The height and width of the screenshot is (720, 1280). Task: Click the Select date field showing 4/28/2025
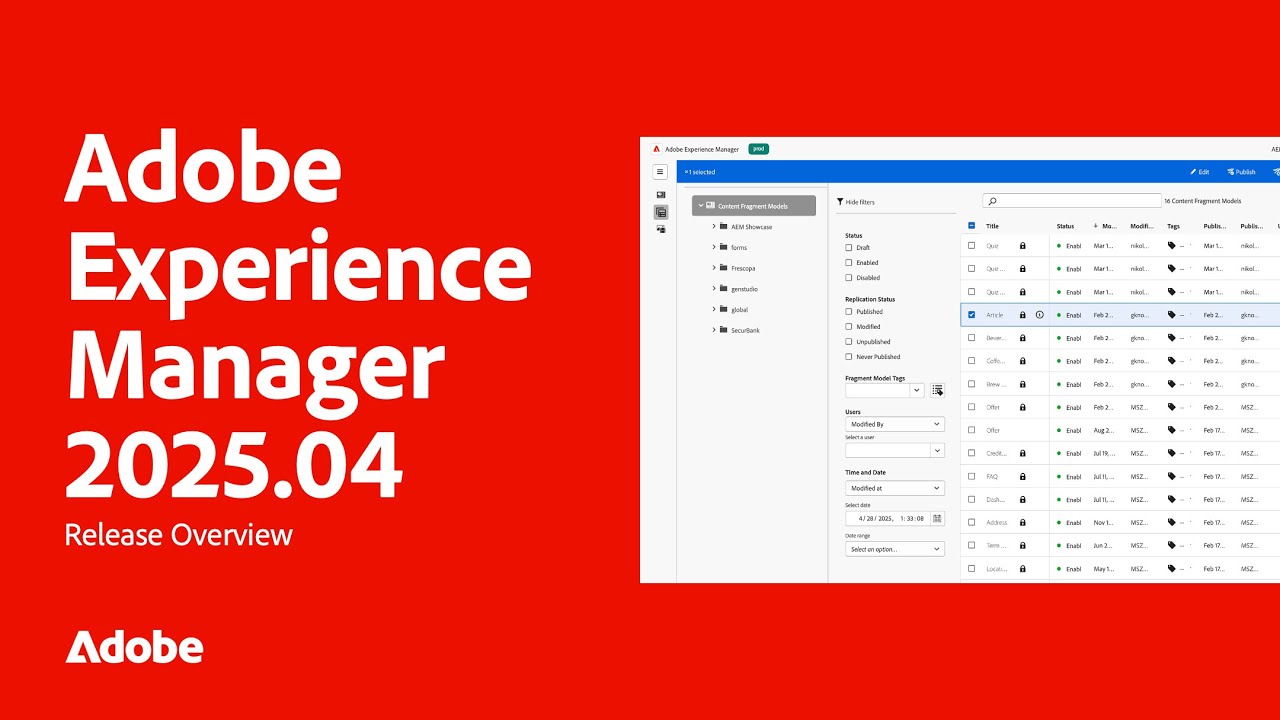pos(895,518)
